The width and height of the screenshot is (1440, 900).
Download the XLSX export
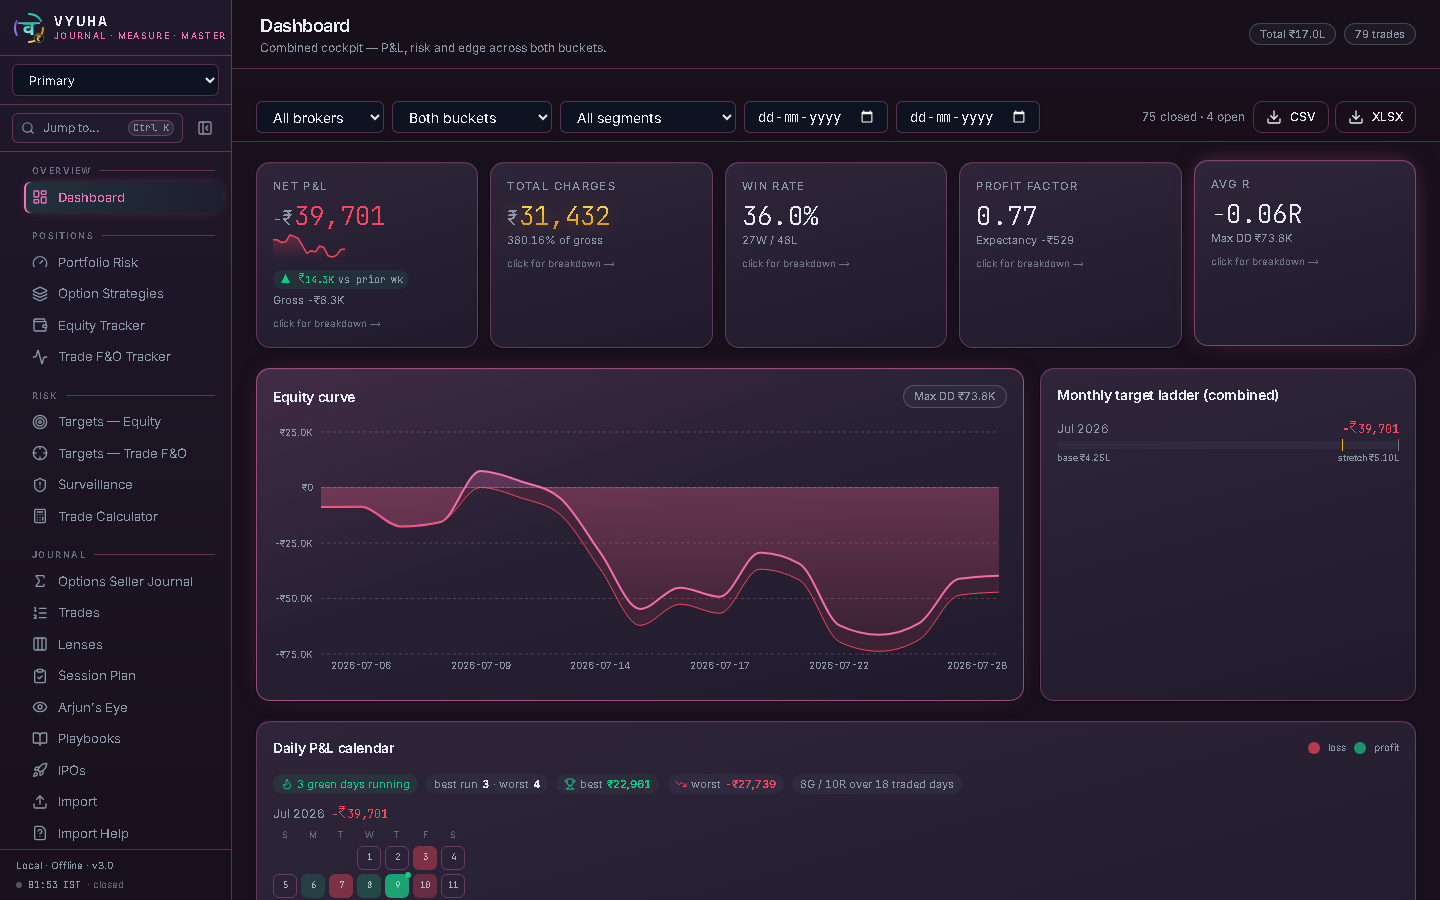(x=1375, y=117)
